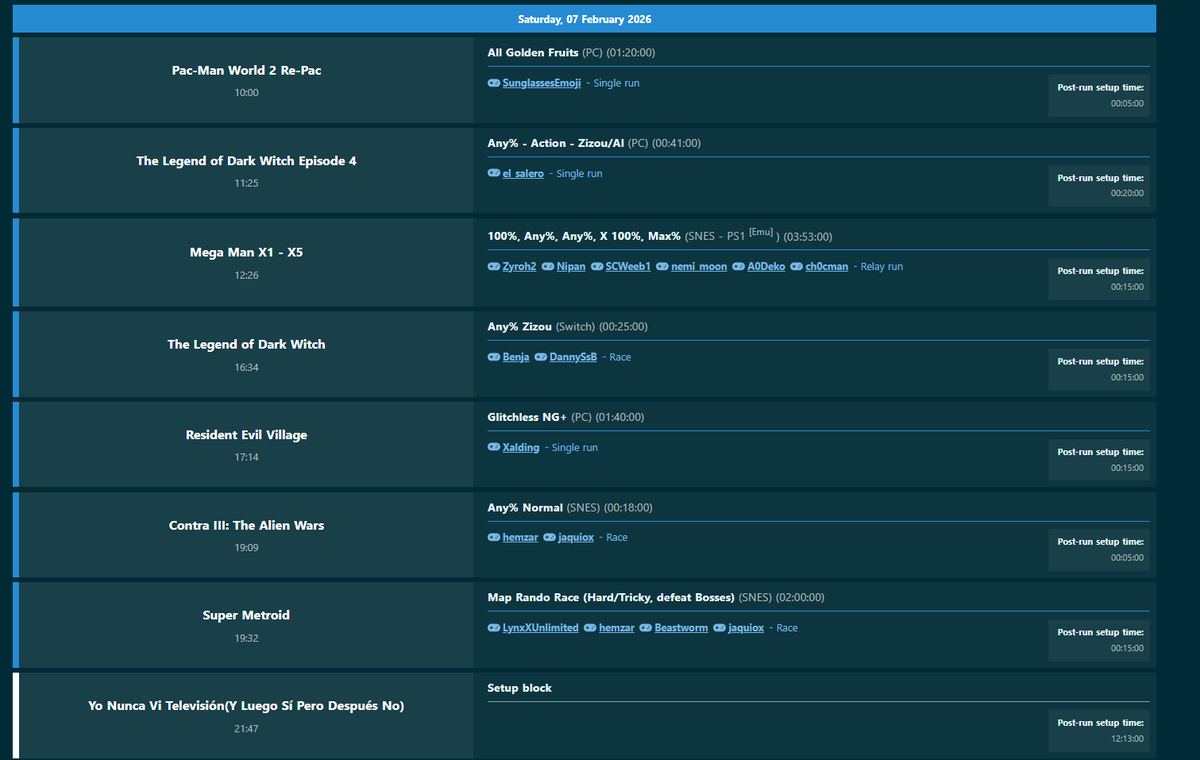Visit DannySsB runner link
Viewport: 1200px width, 760px height.
click(573, 357)
